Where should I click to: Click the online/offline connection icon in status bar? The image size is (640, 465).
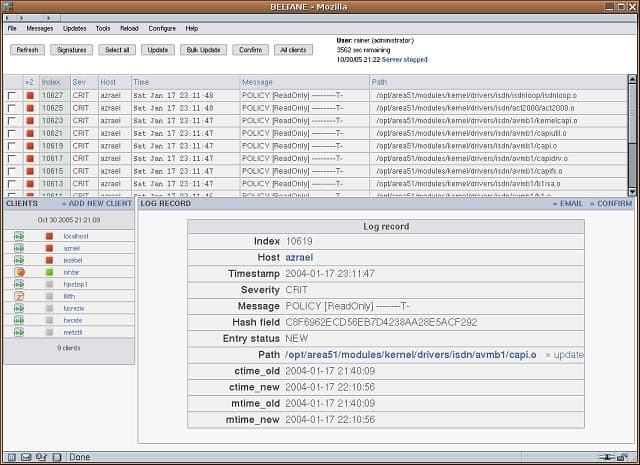(x=607, y=457)
